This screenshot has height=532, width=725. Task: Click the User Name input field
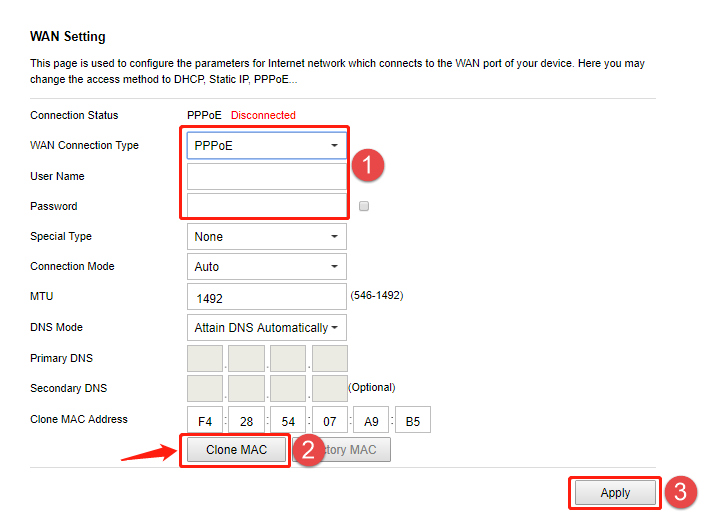coord(266,177)
